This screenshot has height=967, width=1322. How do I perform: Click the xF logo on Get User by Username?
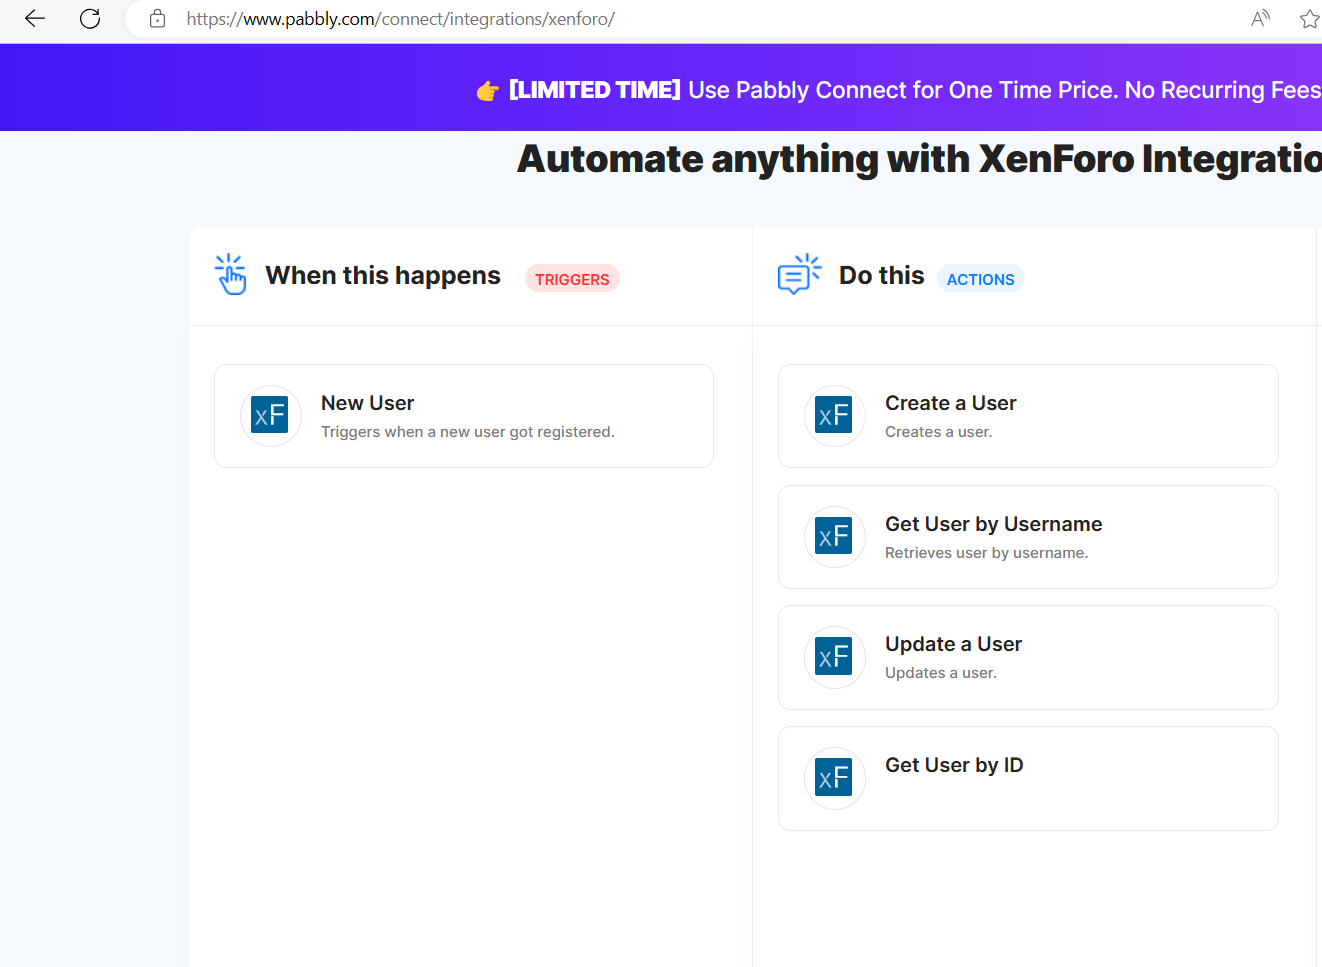click(834, 536)
